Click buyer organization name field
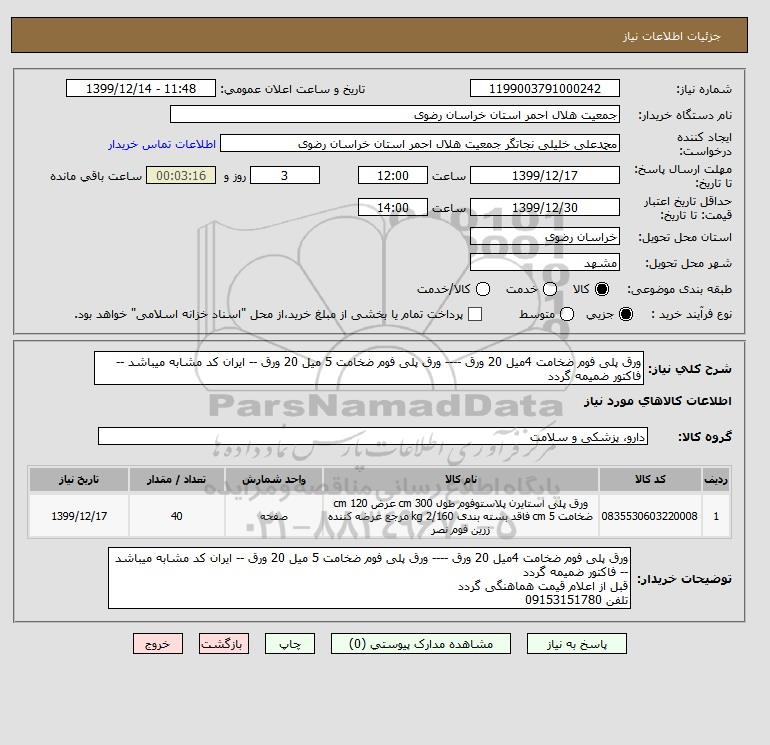Image resolution: width=770 pixels, height=745 pixels. coord(395,114)
